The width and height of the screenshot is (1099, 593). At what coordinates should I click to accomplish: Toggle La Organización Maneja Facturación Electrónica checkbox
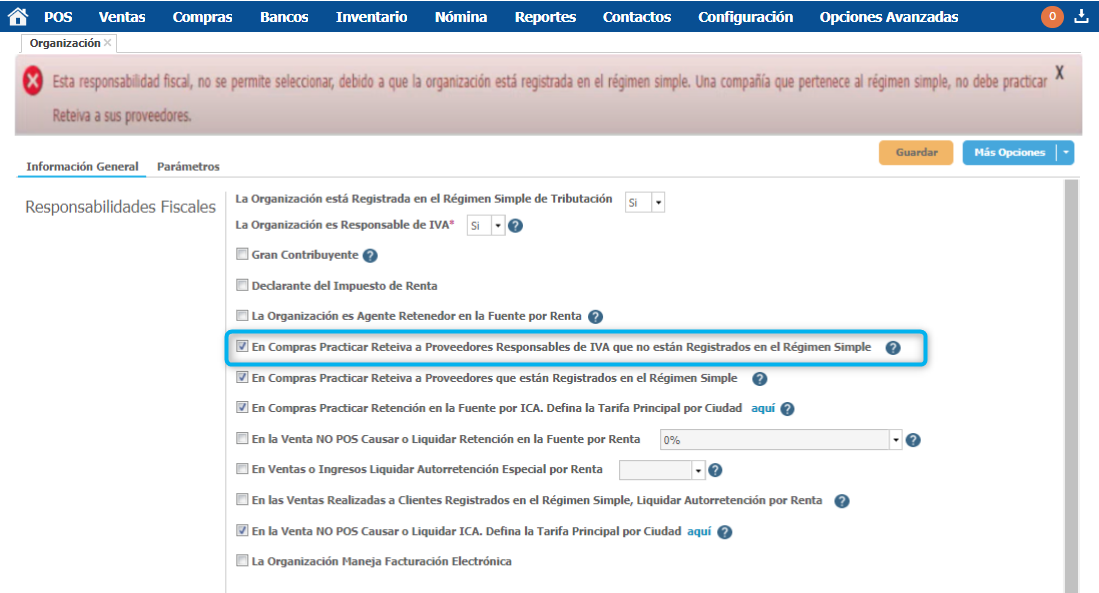click(x=242, y=561)
